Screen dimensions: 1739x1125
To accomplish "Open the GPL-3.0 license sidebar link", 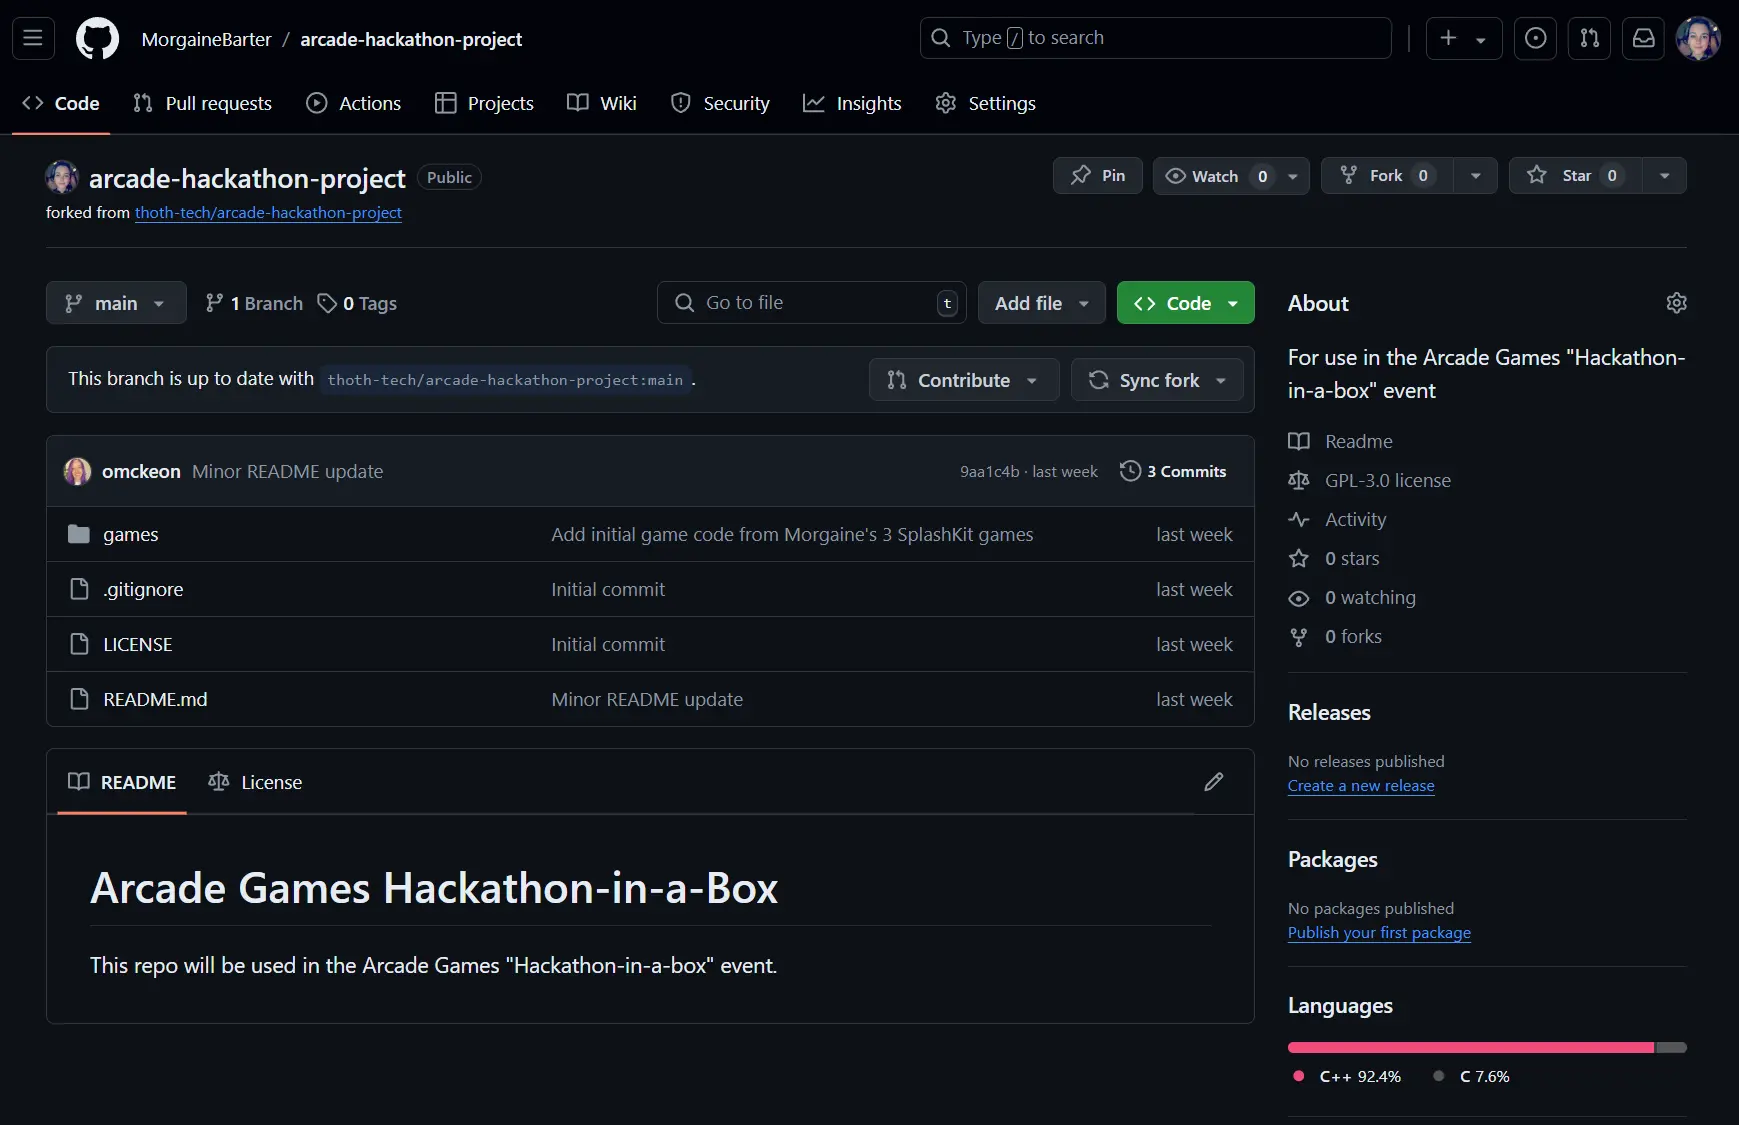I will coord(1387,481).
